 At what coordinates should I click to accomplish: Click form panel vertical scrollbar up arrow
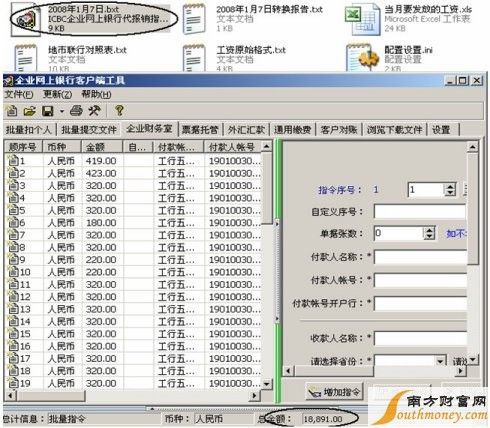[472, 147]
